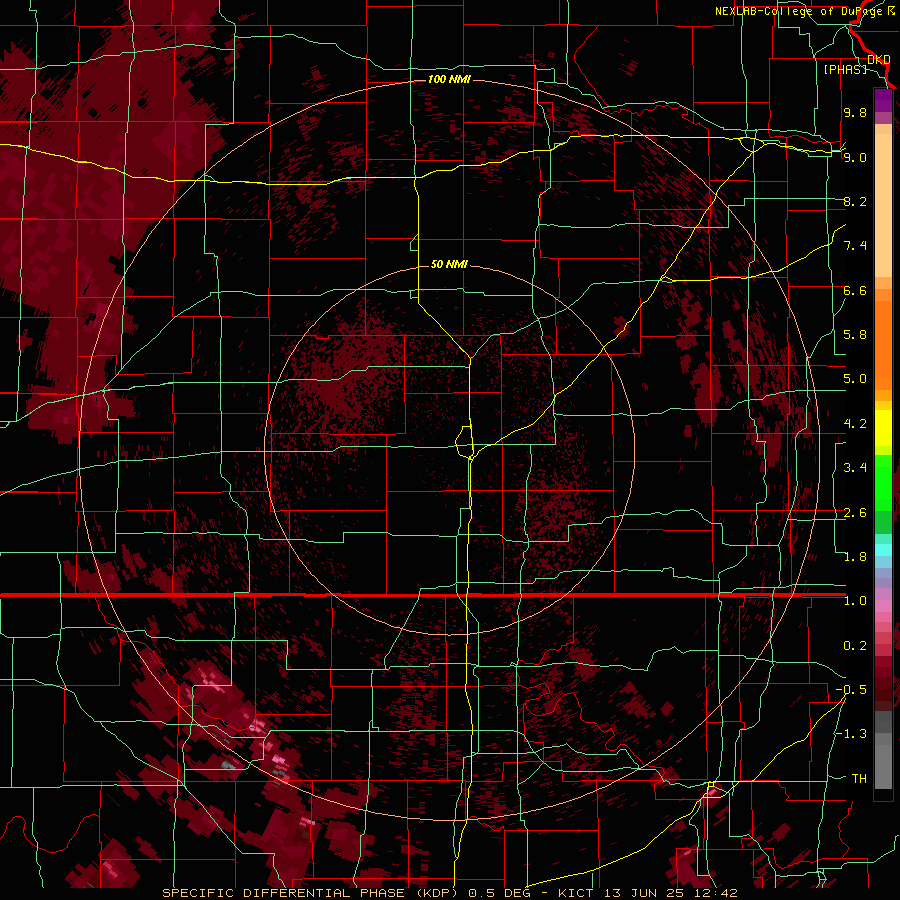Click the 5.0 value on the color scale
900x900 pixels.
(x=855, y=379)
